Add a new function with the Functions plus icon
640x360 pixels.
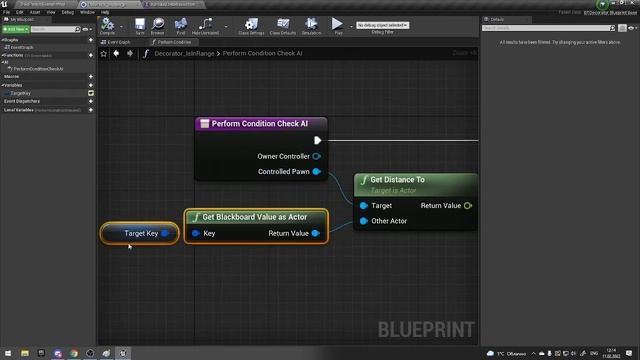pyautogui.click(x=91, y=55)
